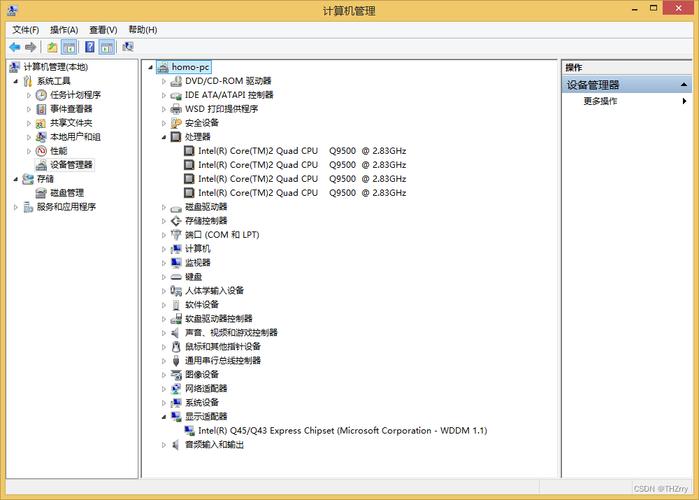
Task: Select the 软件设备 category
Action: click(201, 305)
